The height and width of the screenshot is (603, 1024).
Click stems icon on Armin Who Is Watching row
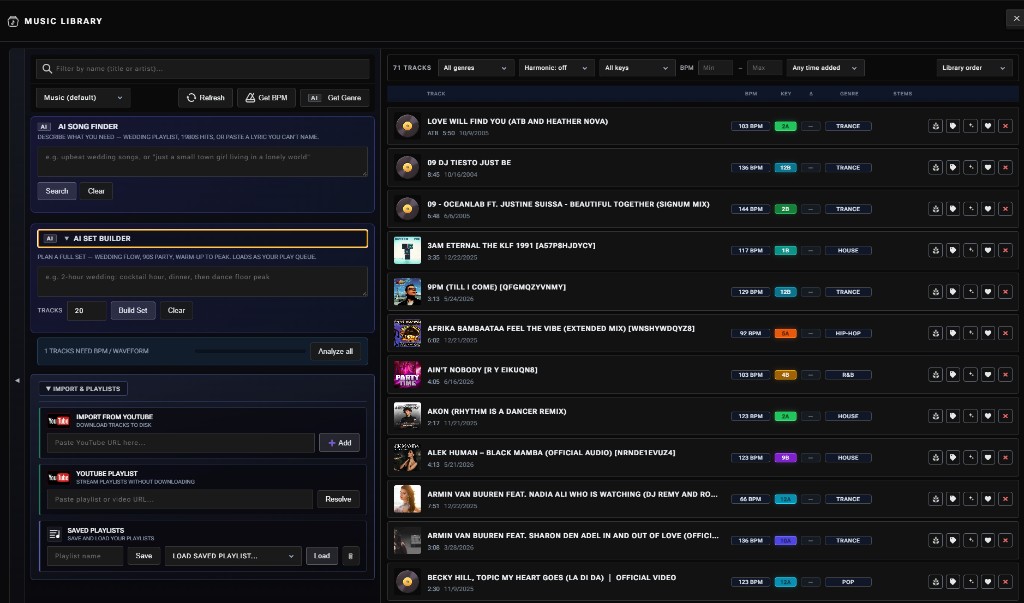point(935,499)
